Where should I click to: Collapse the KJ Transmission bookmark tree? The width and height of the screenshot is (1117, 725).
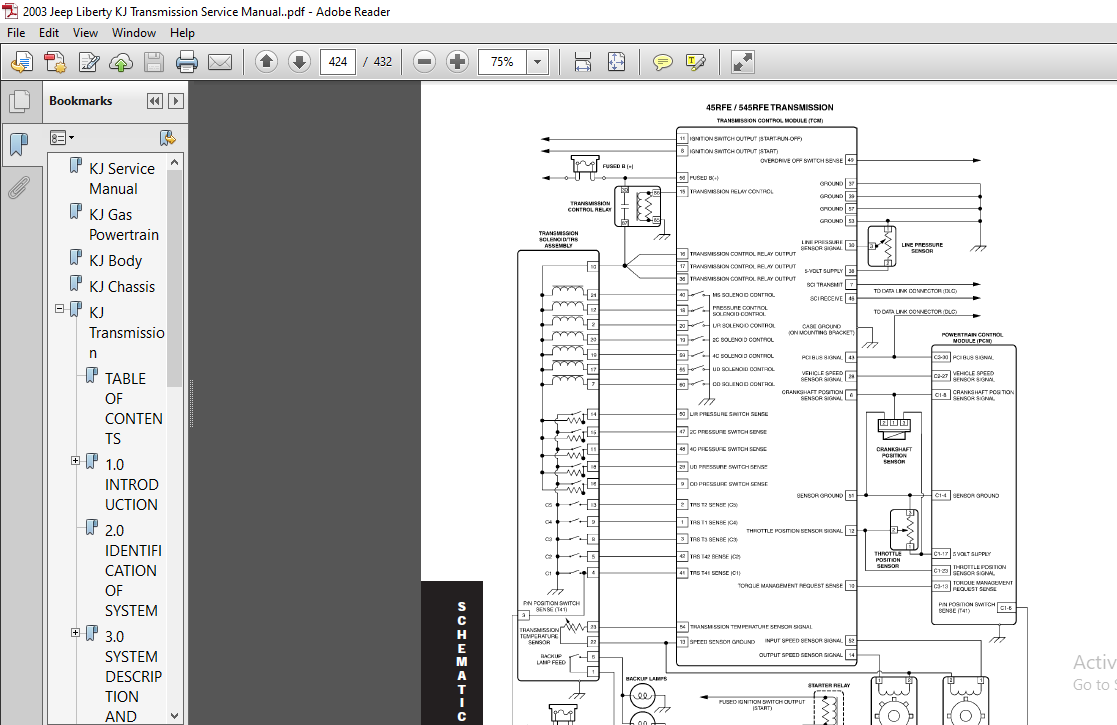(60, 308)
